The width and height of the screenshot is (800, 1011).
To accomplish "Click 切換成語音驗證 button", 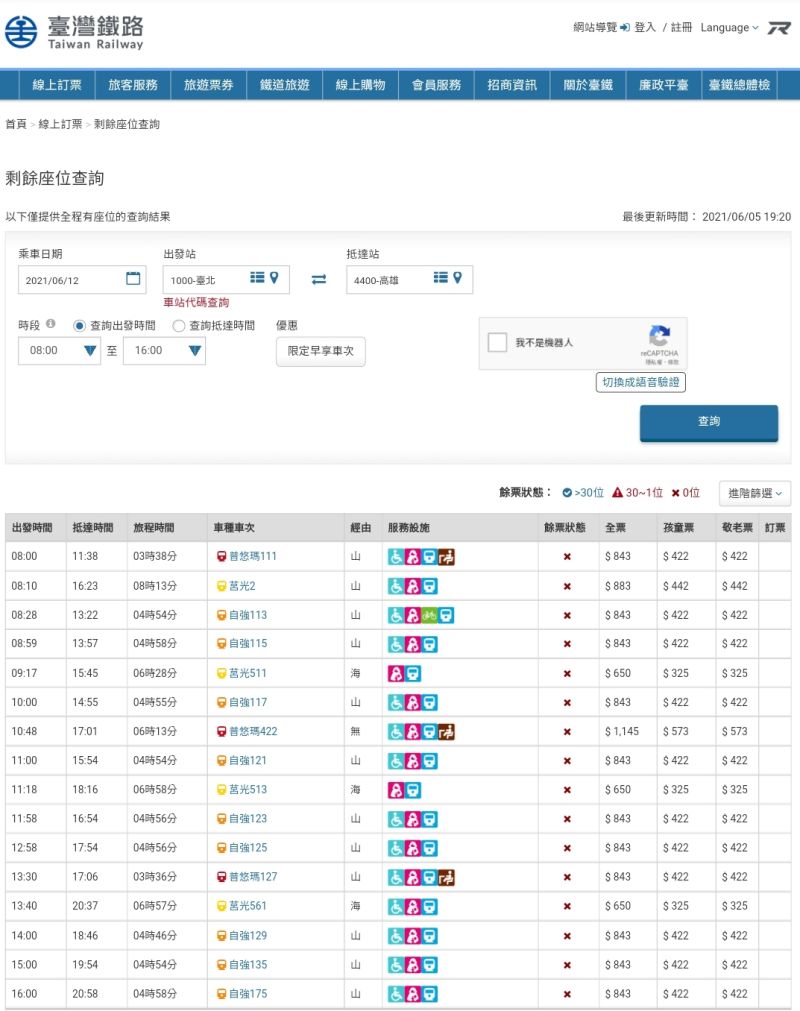I will [641, 382].
